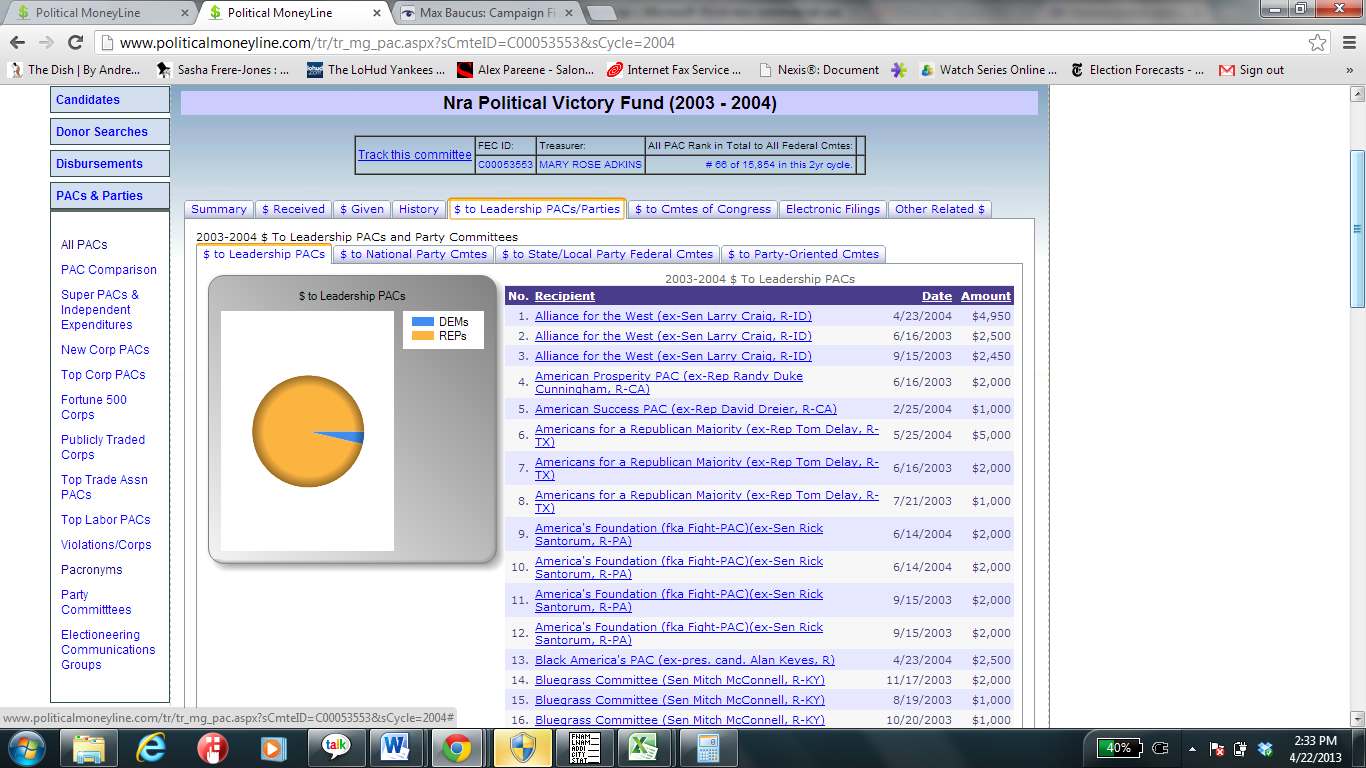This screenshot has width=1366, height=768.
Task: Open The Dish bookmark
Action: (x=75, y=70)
